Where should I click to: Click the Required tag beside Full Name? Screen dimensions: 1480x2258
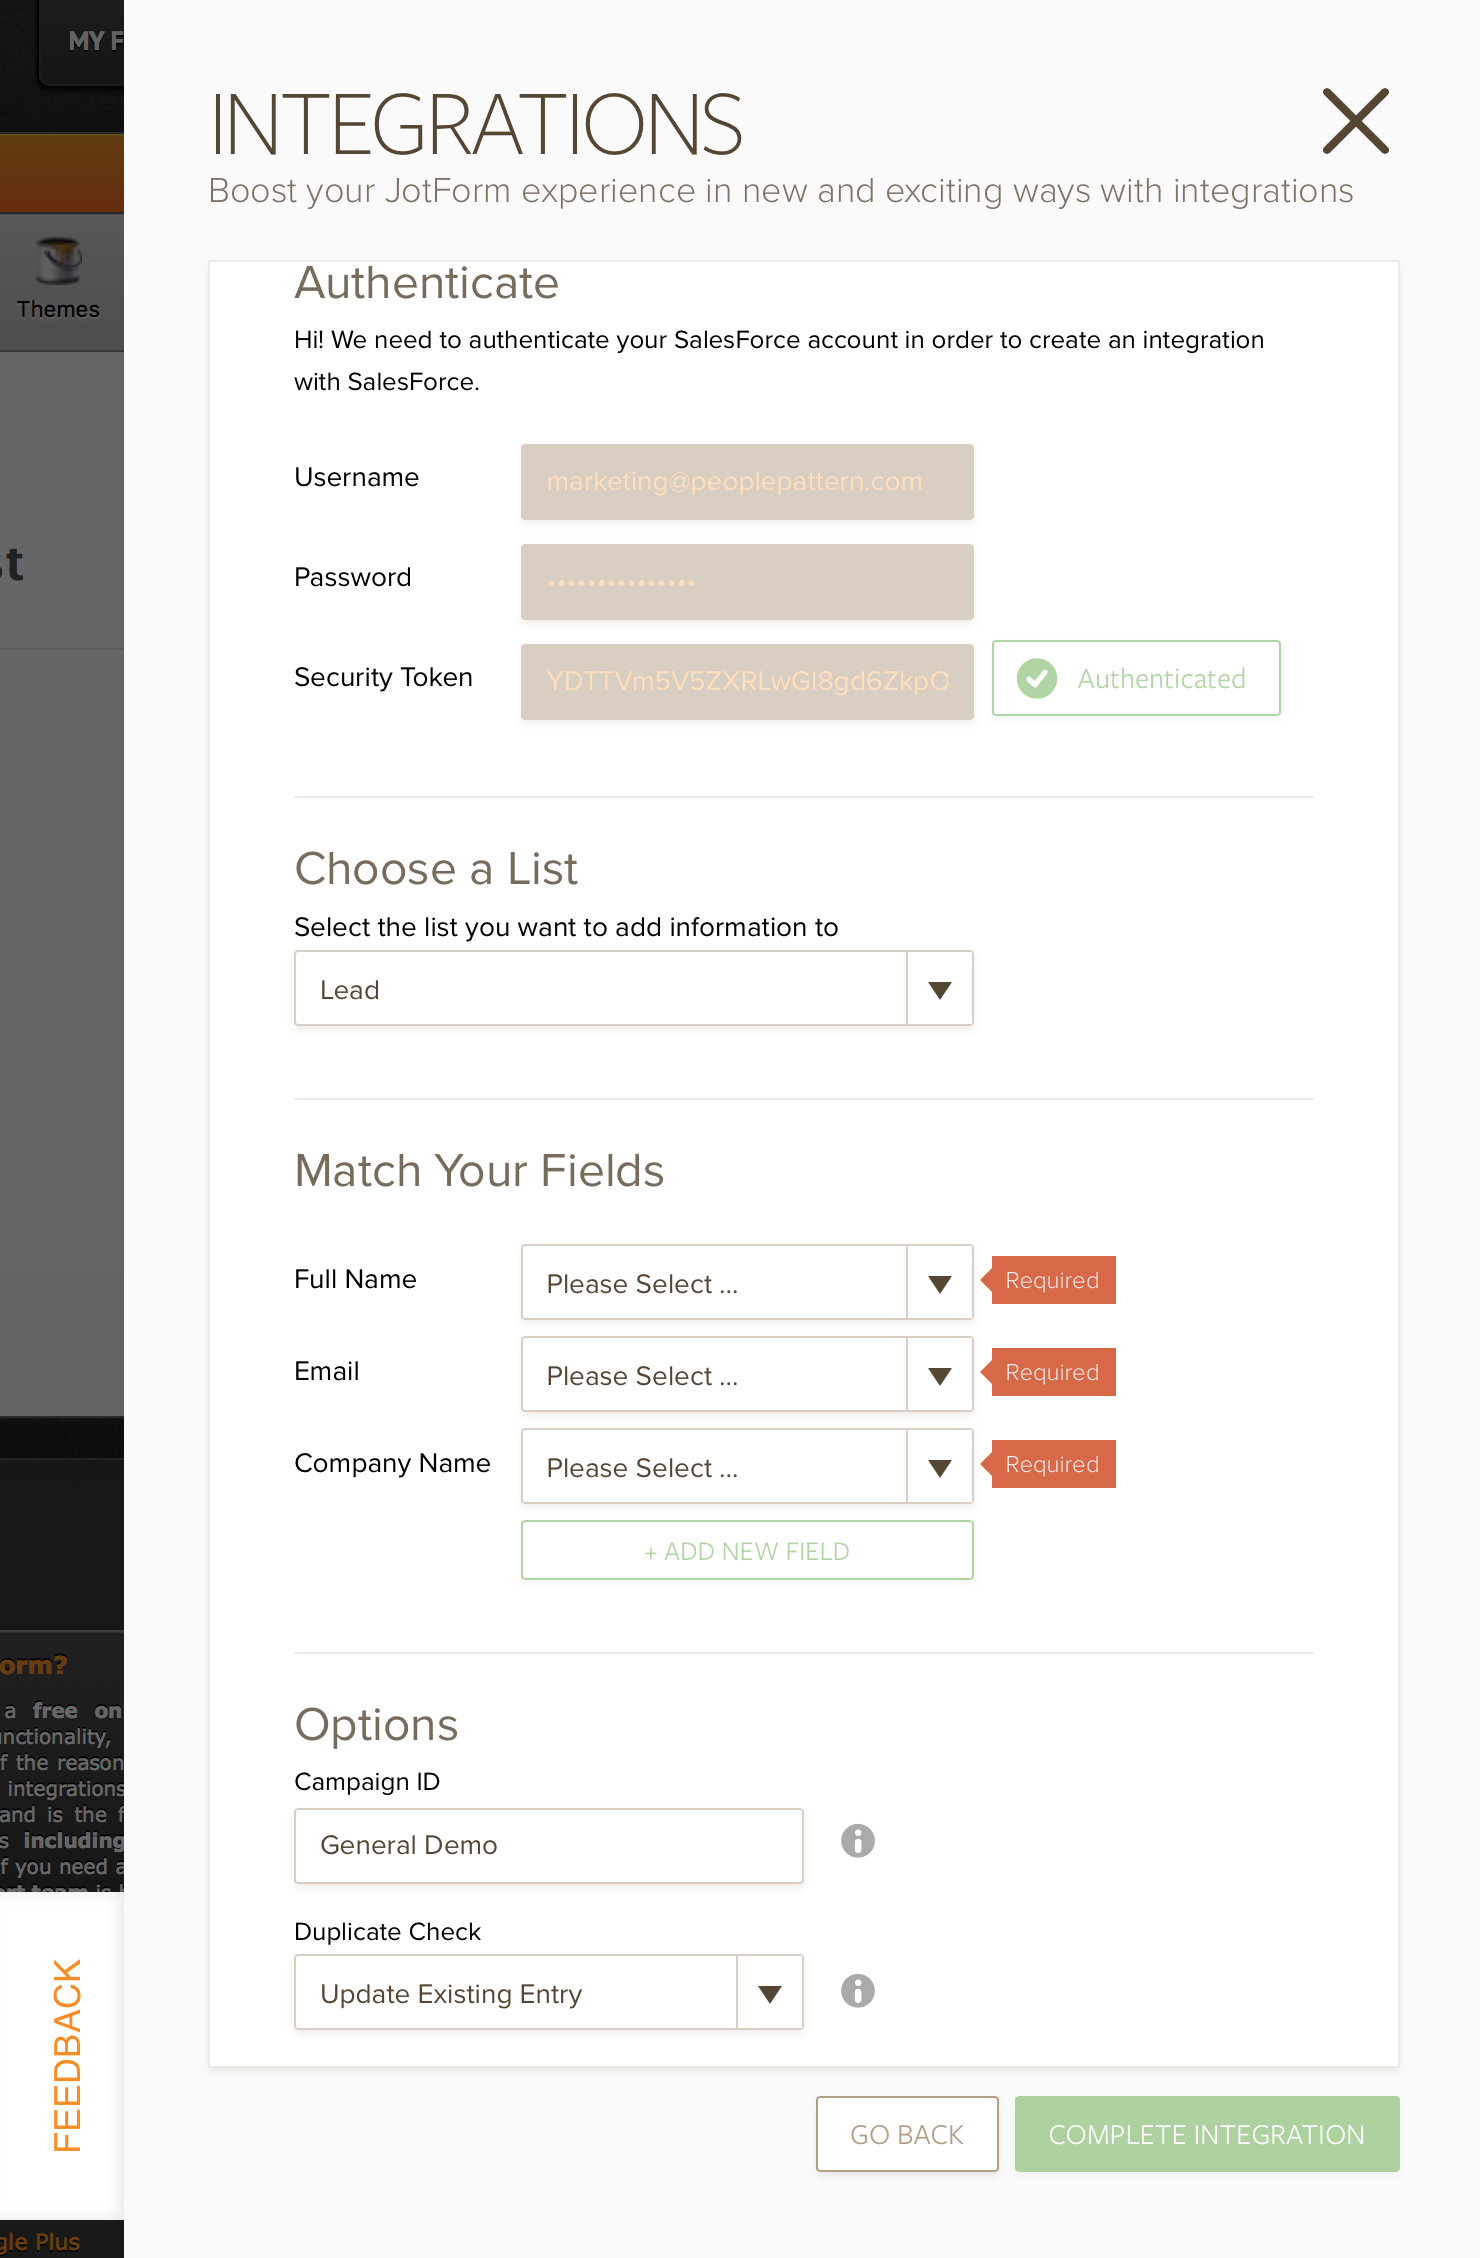1049,1280
